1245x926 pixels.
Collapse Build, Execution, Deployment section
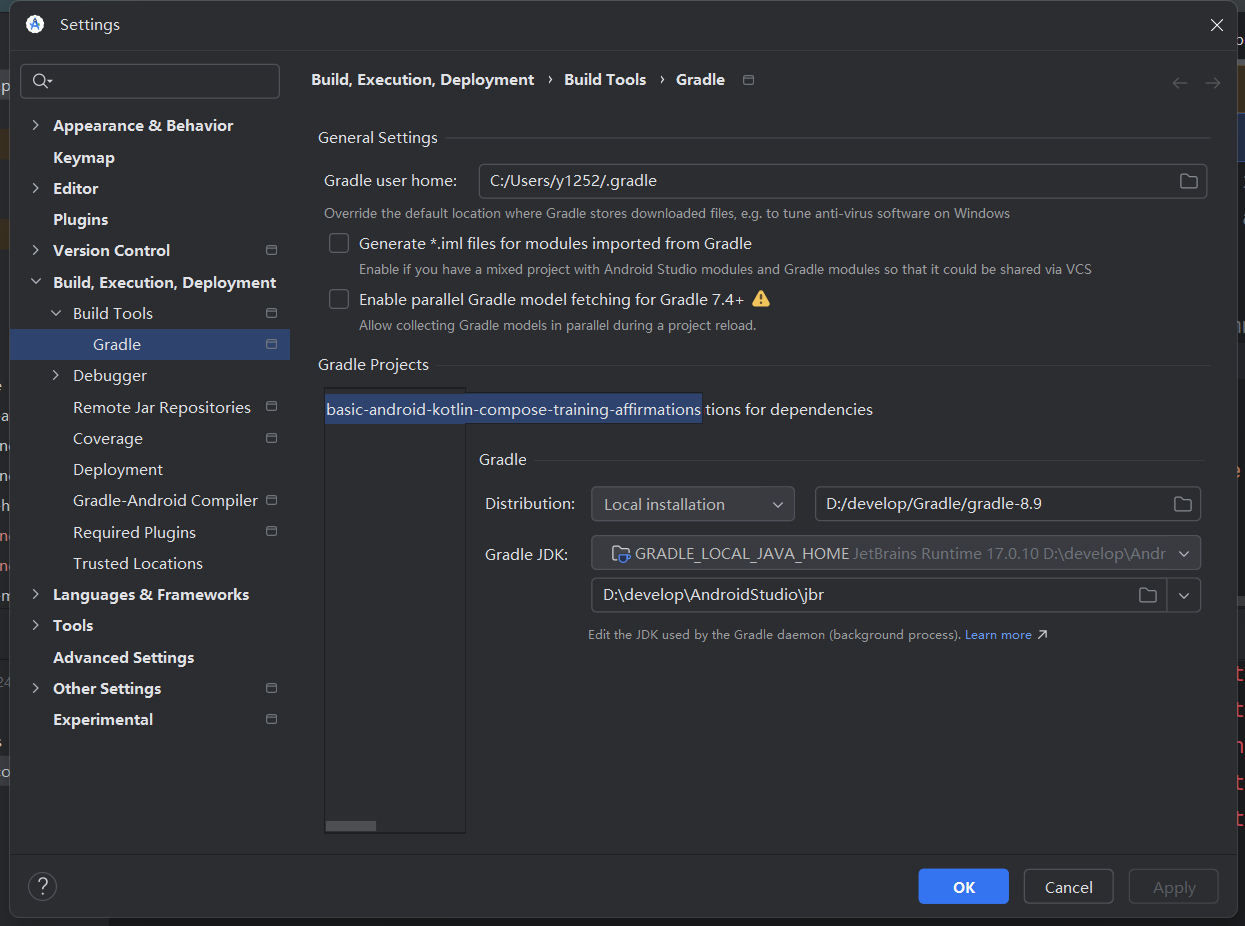coord(36,282)
